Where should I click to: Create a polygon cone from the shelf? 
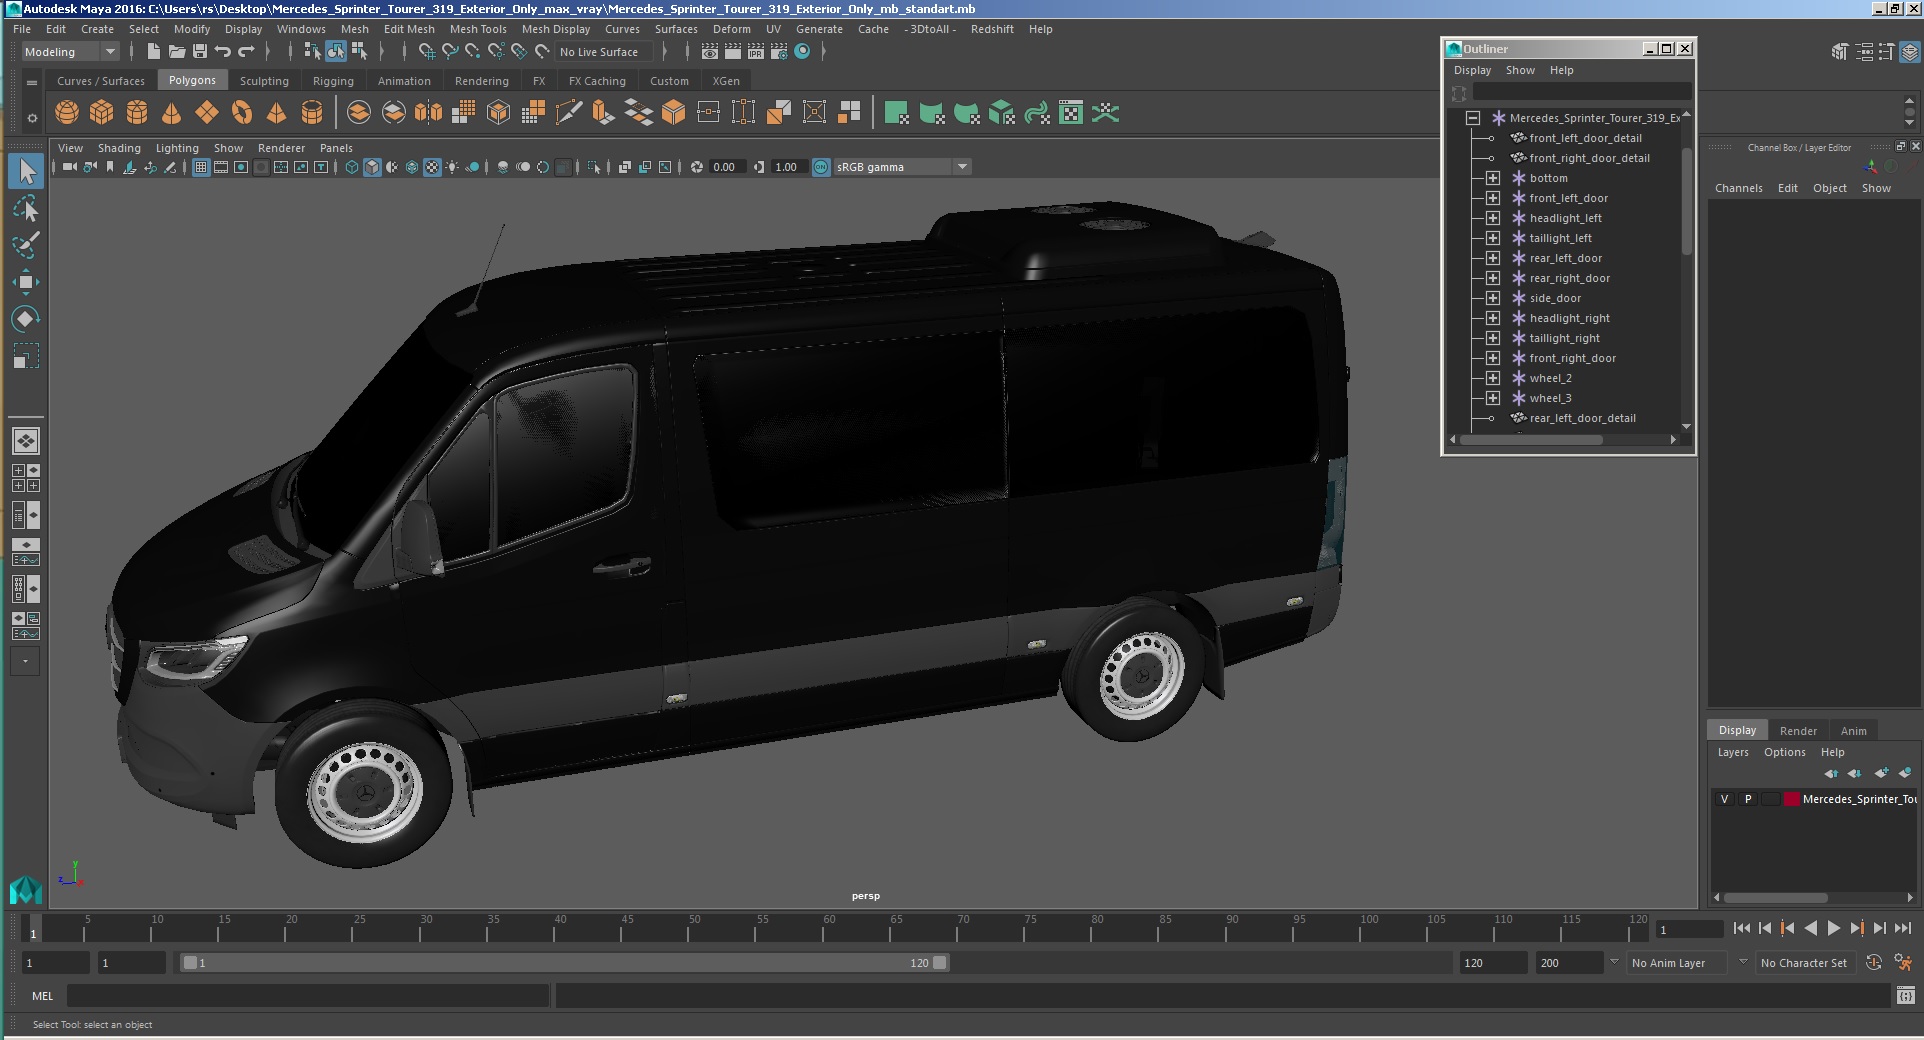click(172, 113)
